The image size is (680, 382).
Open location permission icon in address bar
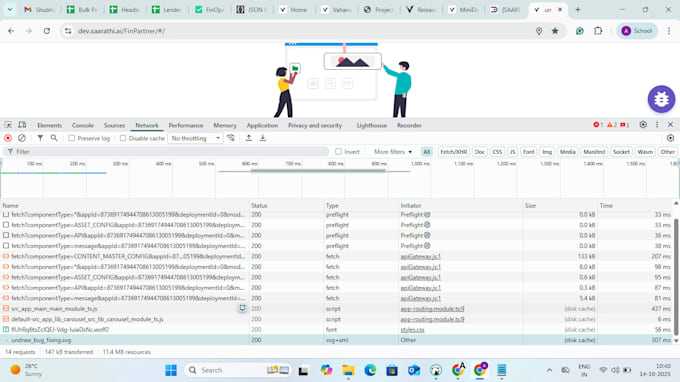coord(539,31)
